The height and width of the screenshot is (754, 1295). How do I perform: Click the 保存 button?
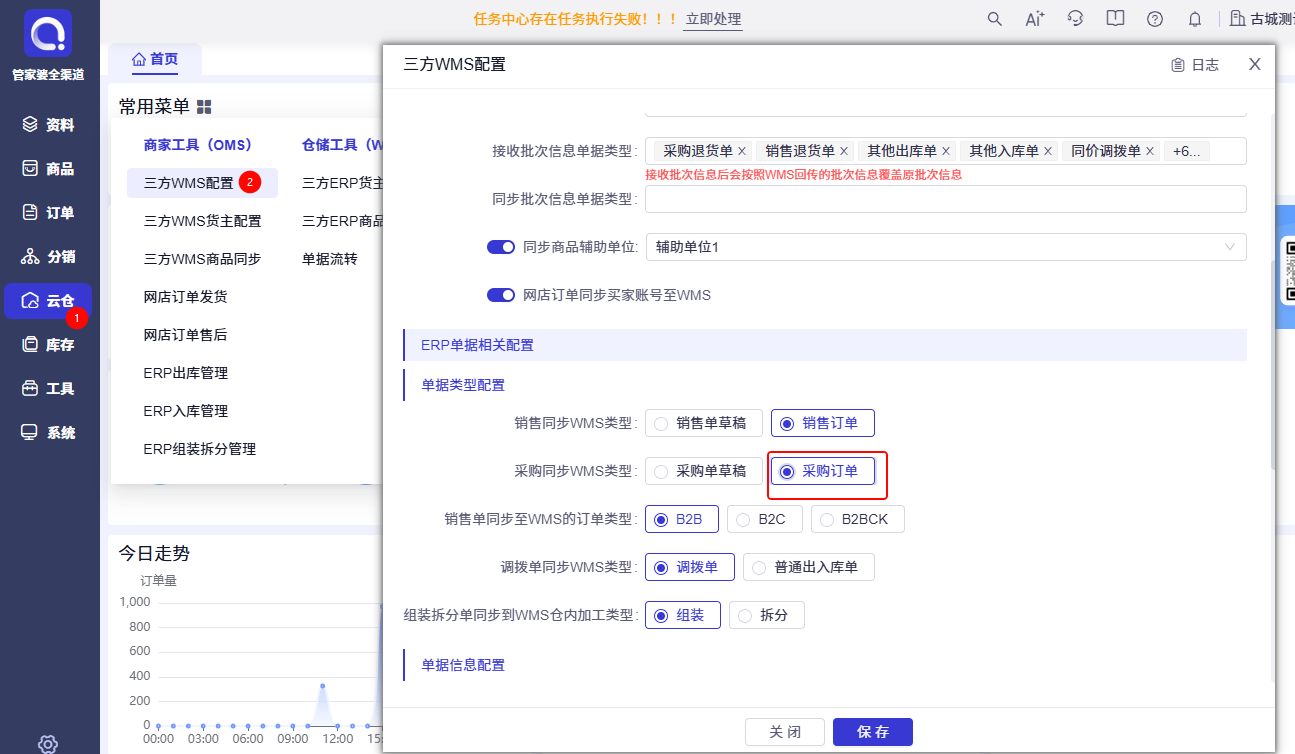click(x=873, y=732)
